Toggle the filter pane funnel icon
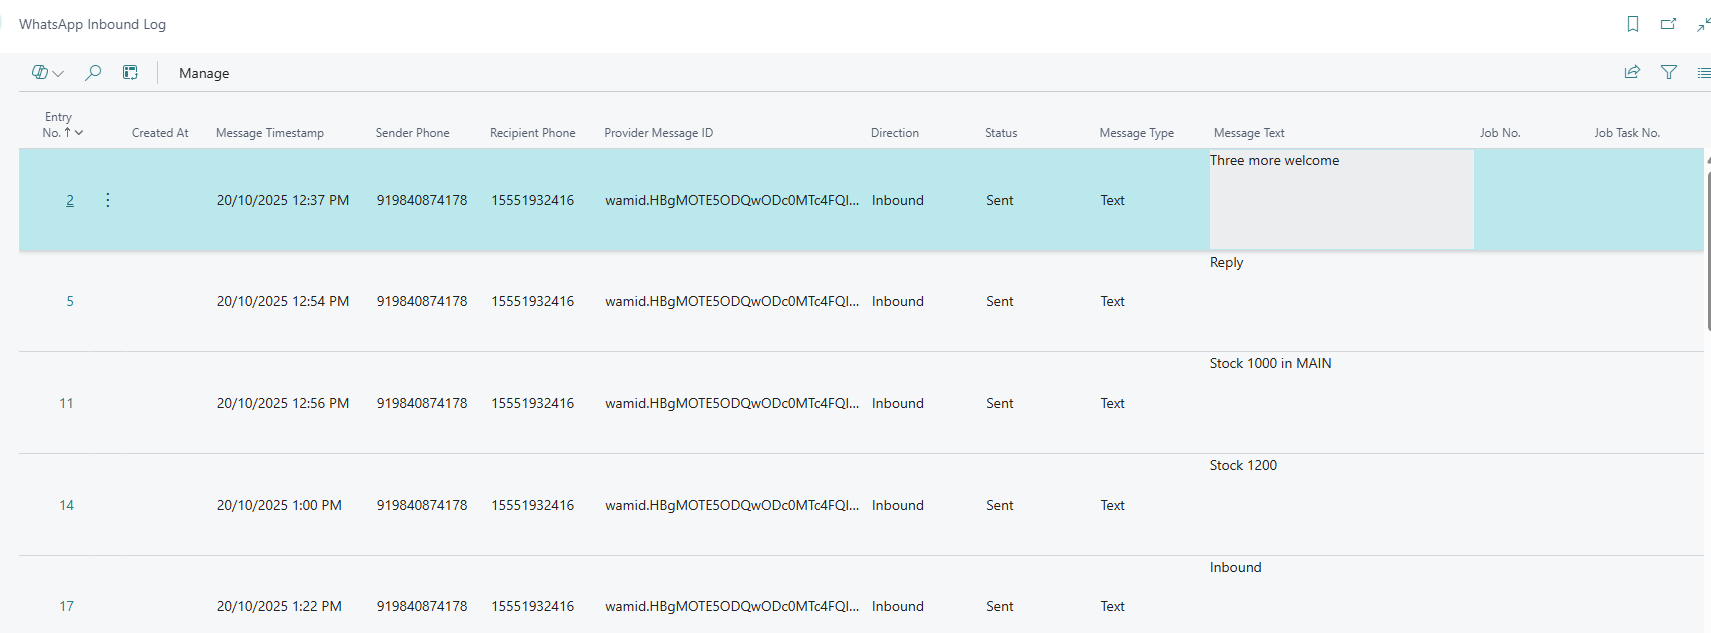Screen dimensions: 1711x633 [x=1668, y=72]
